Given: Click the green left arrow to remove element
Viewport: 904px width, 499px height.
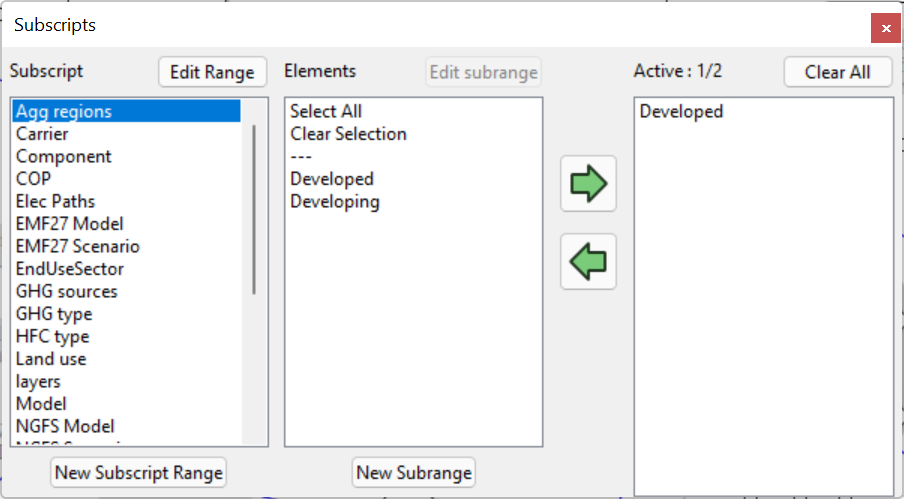Looking at the screenshot, I should [588, 262].
